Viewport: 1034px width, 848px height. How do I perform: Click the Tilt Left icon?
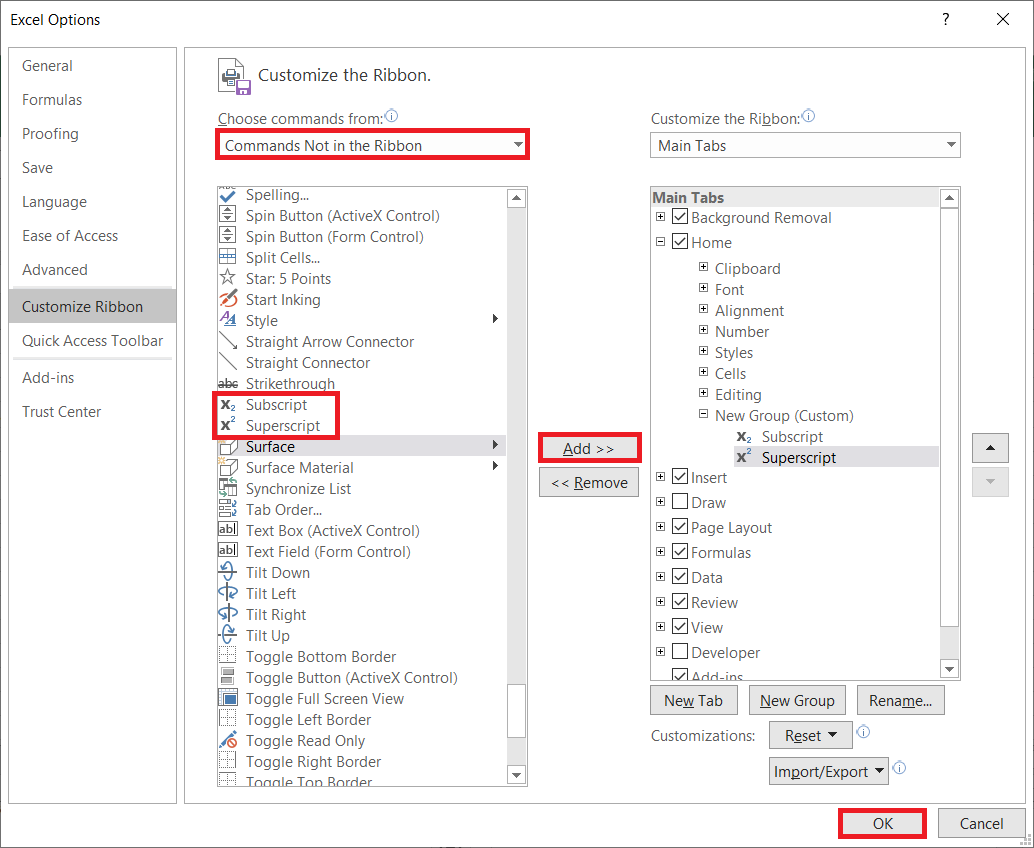(228, 593)
